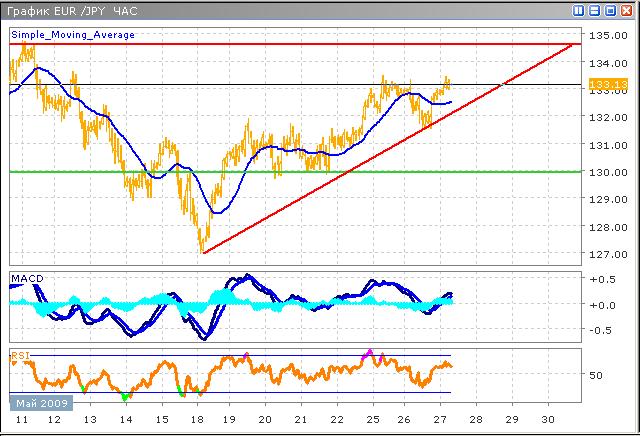Image resolution: width=640 pixels, height=436 pixels.
Task: Click the 50 level RSI scale label
Action: tap(596, 376)
